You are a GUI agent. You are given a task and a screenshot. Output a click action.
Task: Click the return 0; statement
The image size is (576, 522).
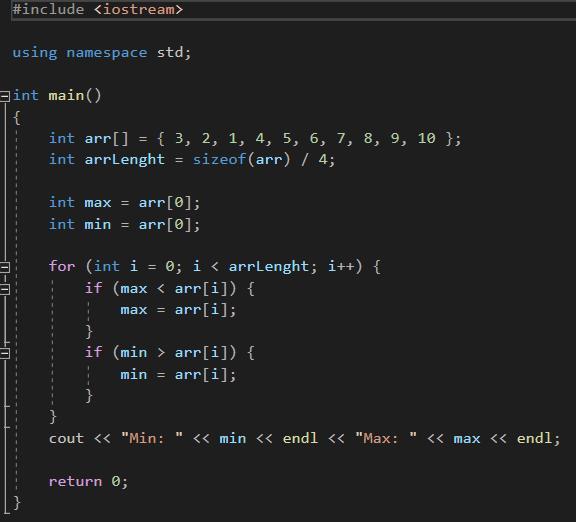(x=88, y=482)
